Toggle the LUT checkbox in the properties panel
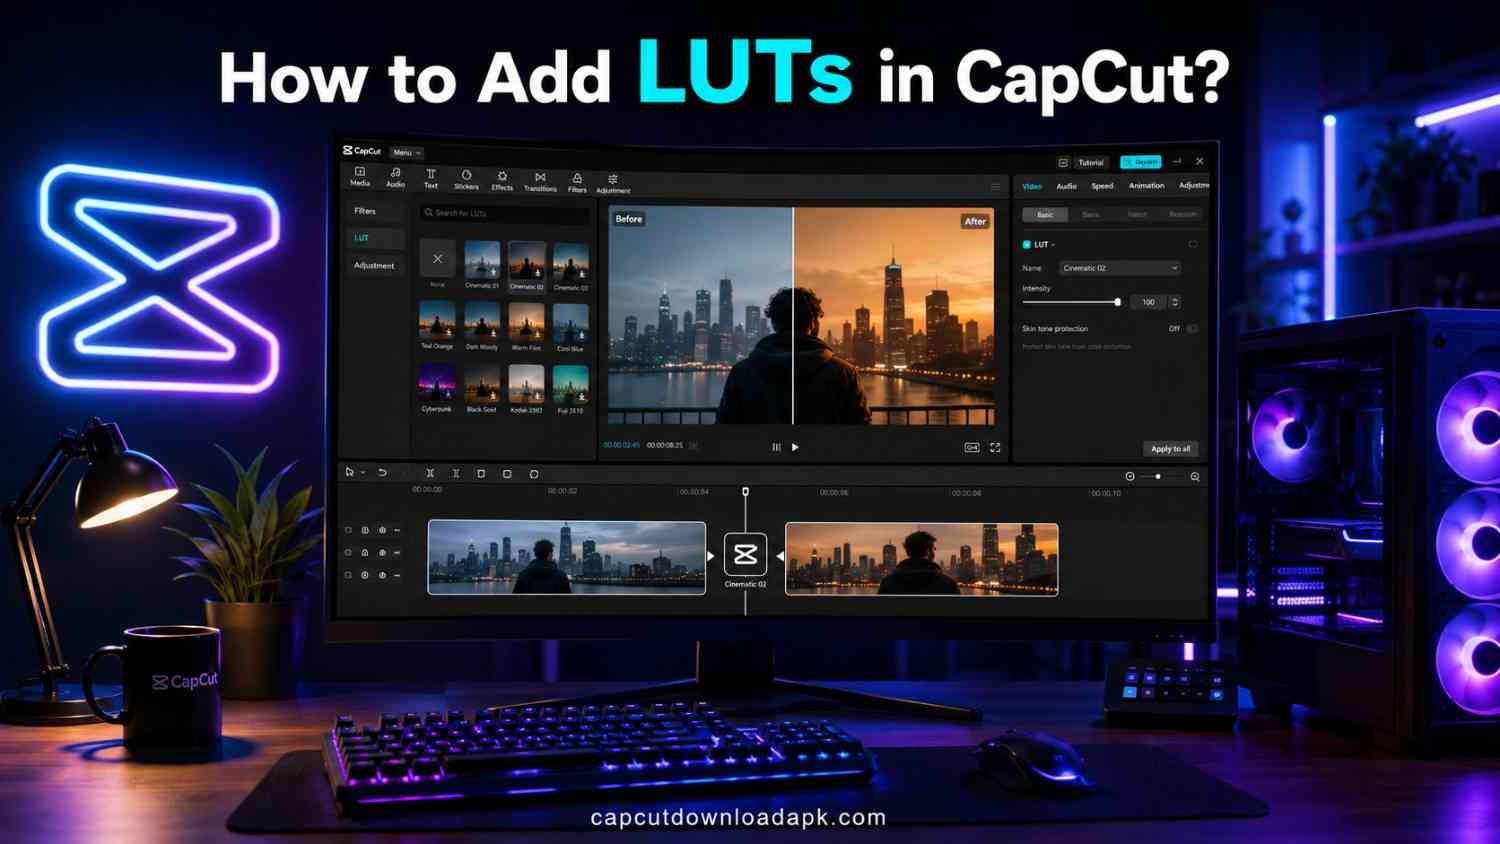The height and width of the screenshot is (844, 1500). point(1026,244)
